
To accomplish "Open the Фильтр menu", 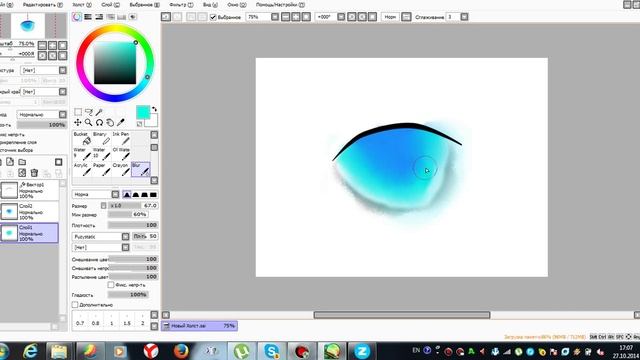I will click(181, 5).
